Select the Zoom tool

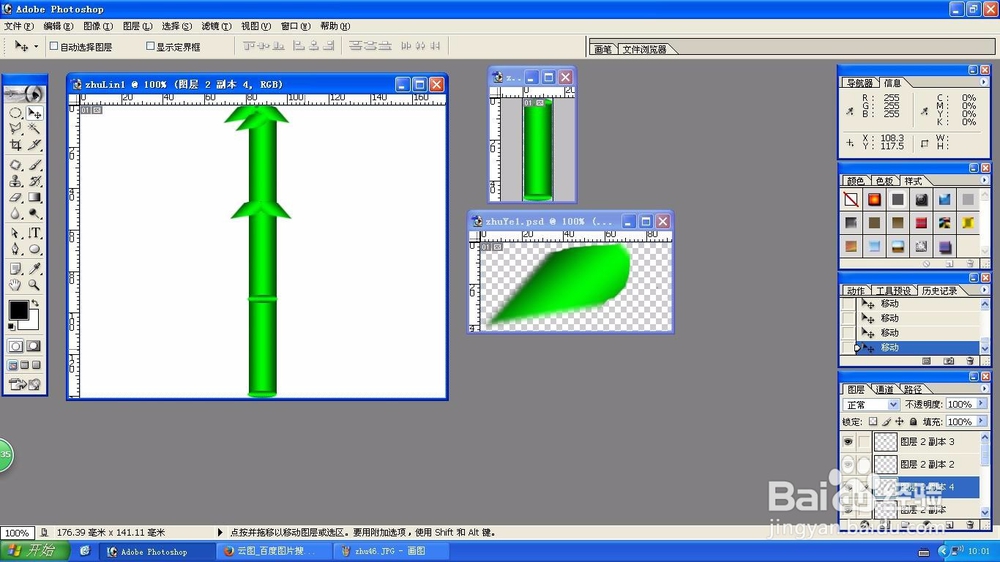coord(34,285)
